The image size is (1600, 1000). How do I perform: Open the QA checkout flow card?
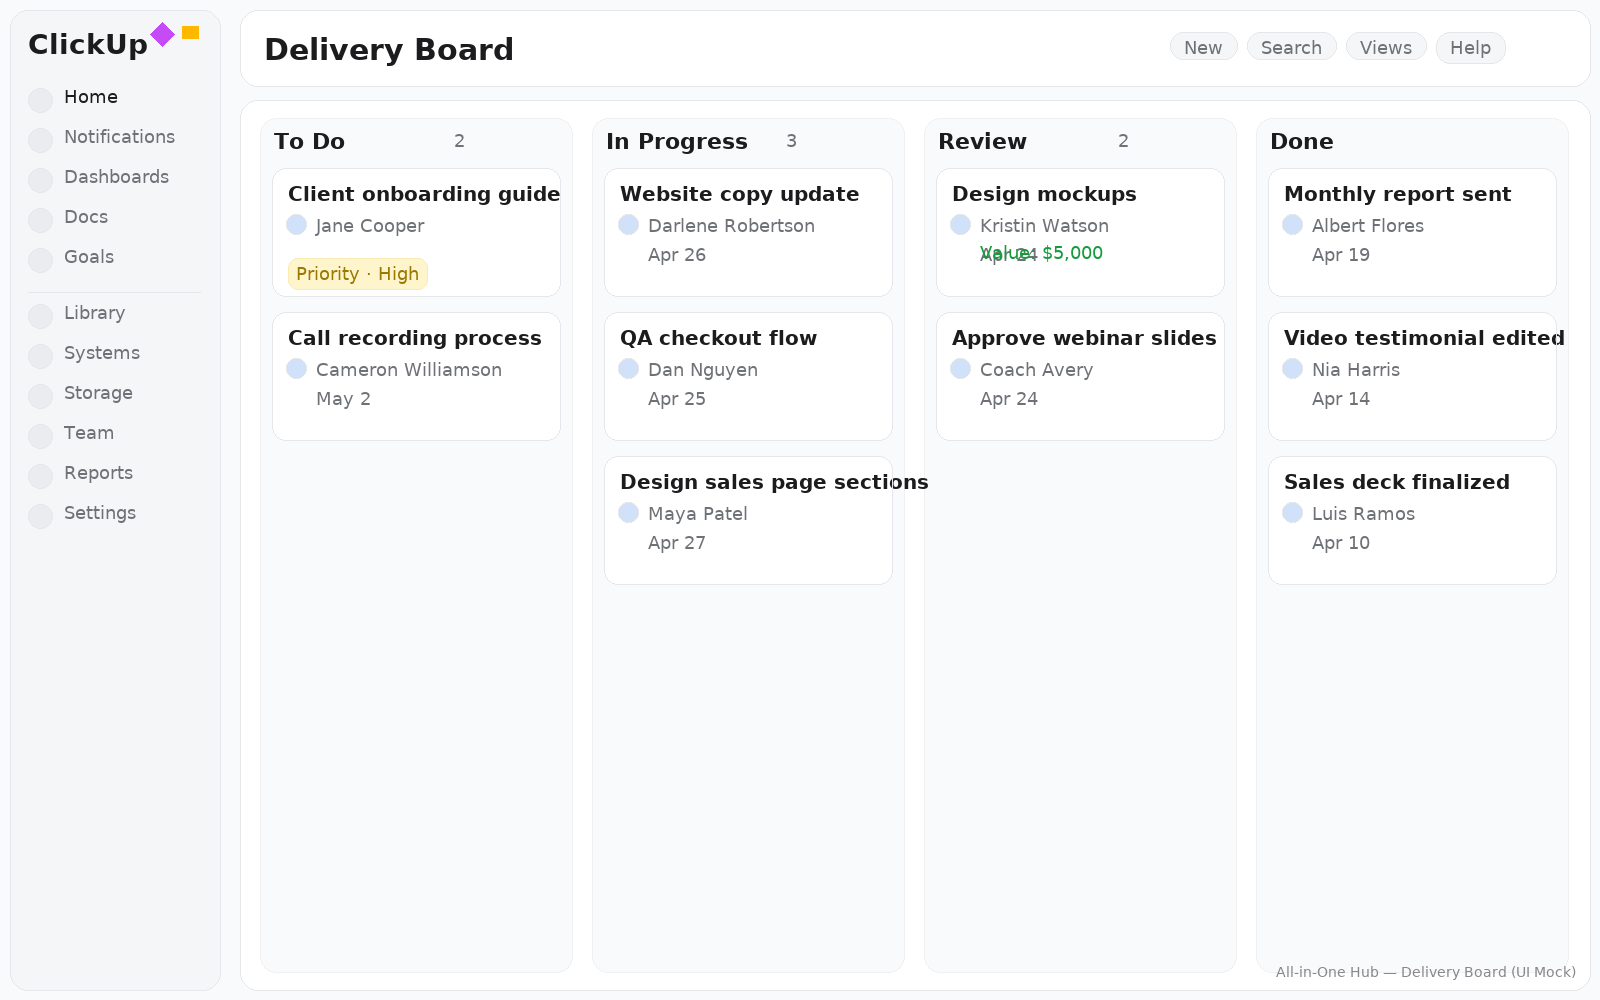click(x=748, y=376)
